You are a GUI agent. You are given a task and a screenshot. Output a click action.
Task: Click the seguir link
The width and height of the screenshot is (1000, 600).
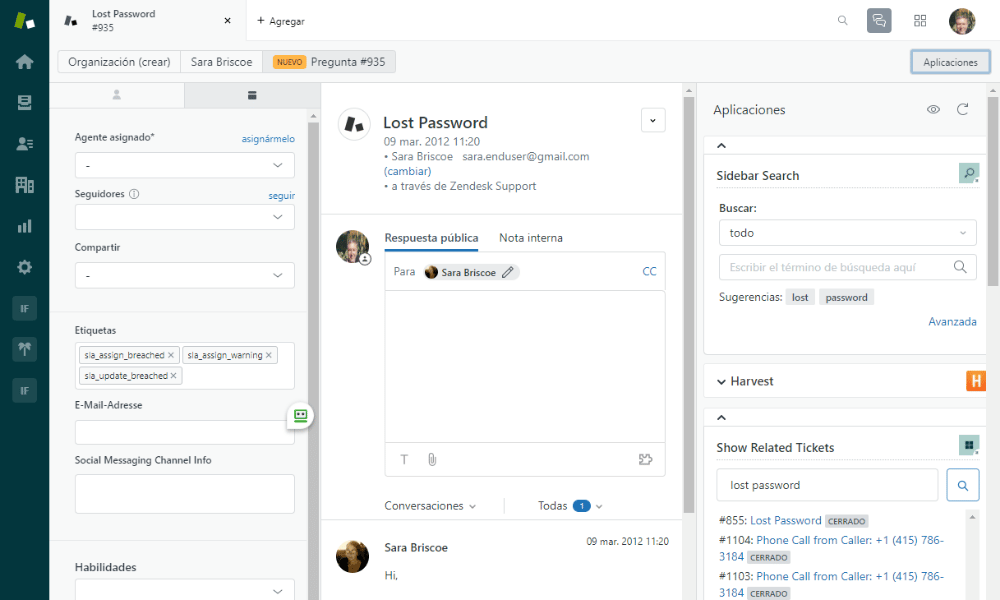pyautogui.click(x=281, y=196)
